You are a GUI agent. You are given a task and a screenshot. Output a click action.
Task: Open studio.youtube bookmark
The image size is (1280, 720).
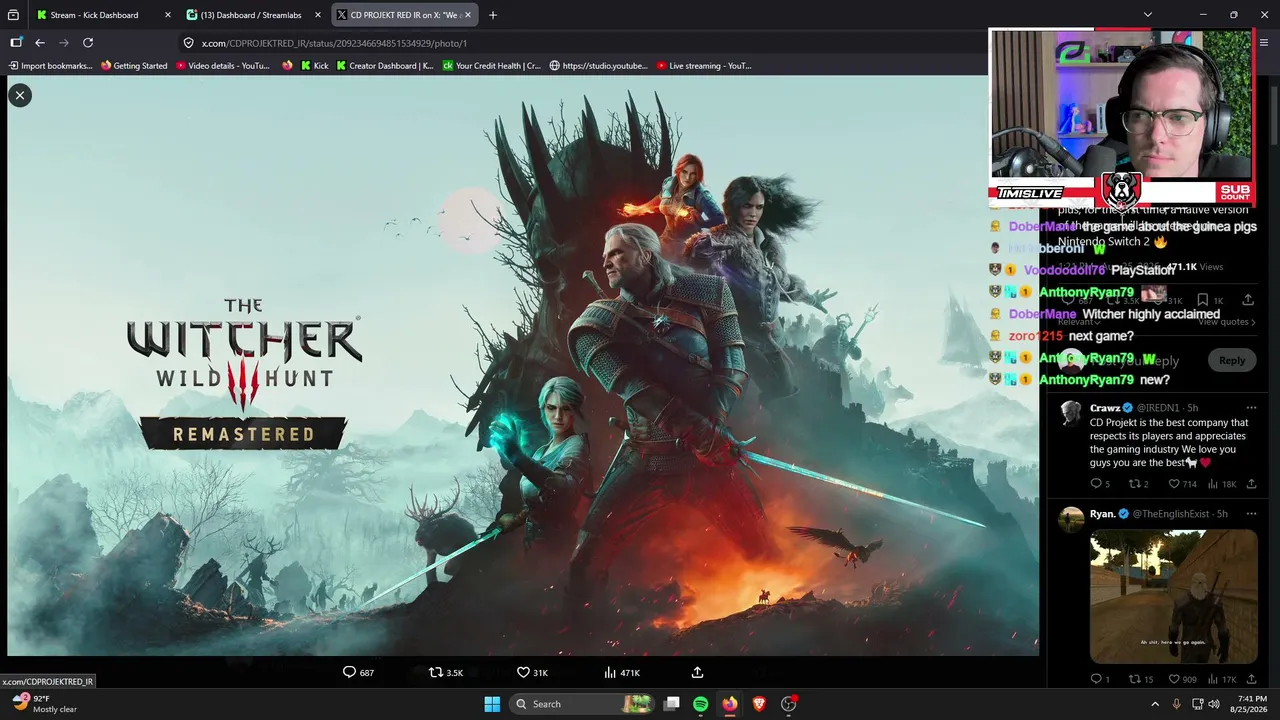(x=598, y=66)
